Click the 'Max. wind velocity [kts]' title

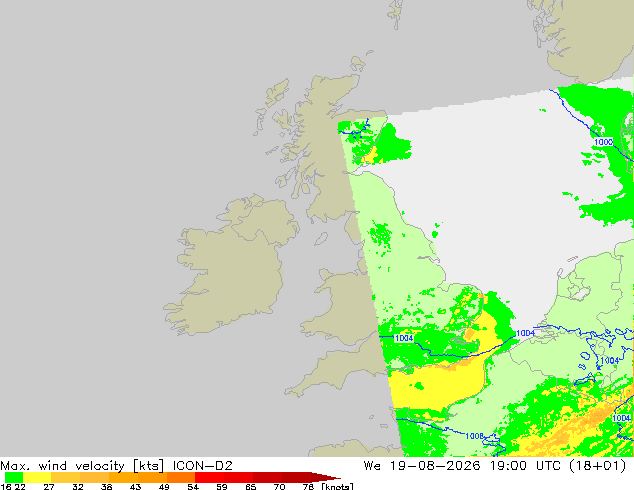[x=82, y=466]
